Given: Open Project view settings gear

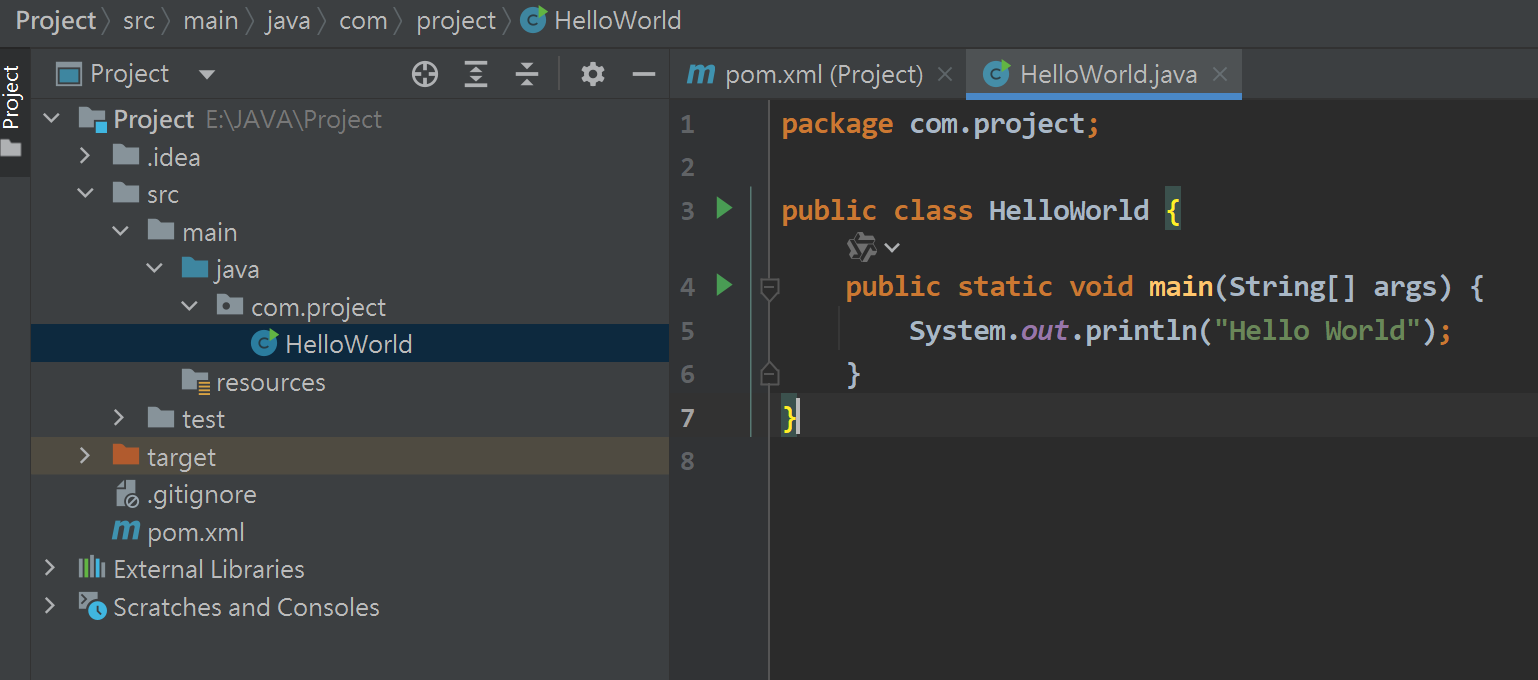Looking at the screenshot, I should coord(593,74).
